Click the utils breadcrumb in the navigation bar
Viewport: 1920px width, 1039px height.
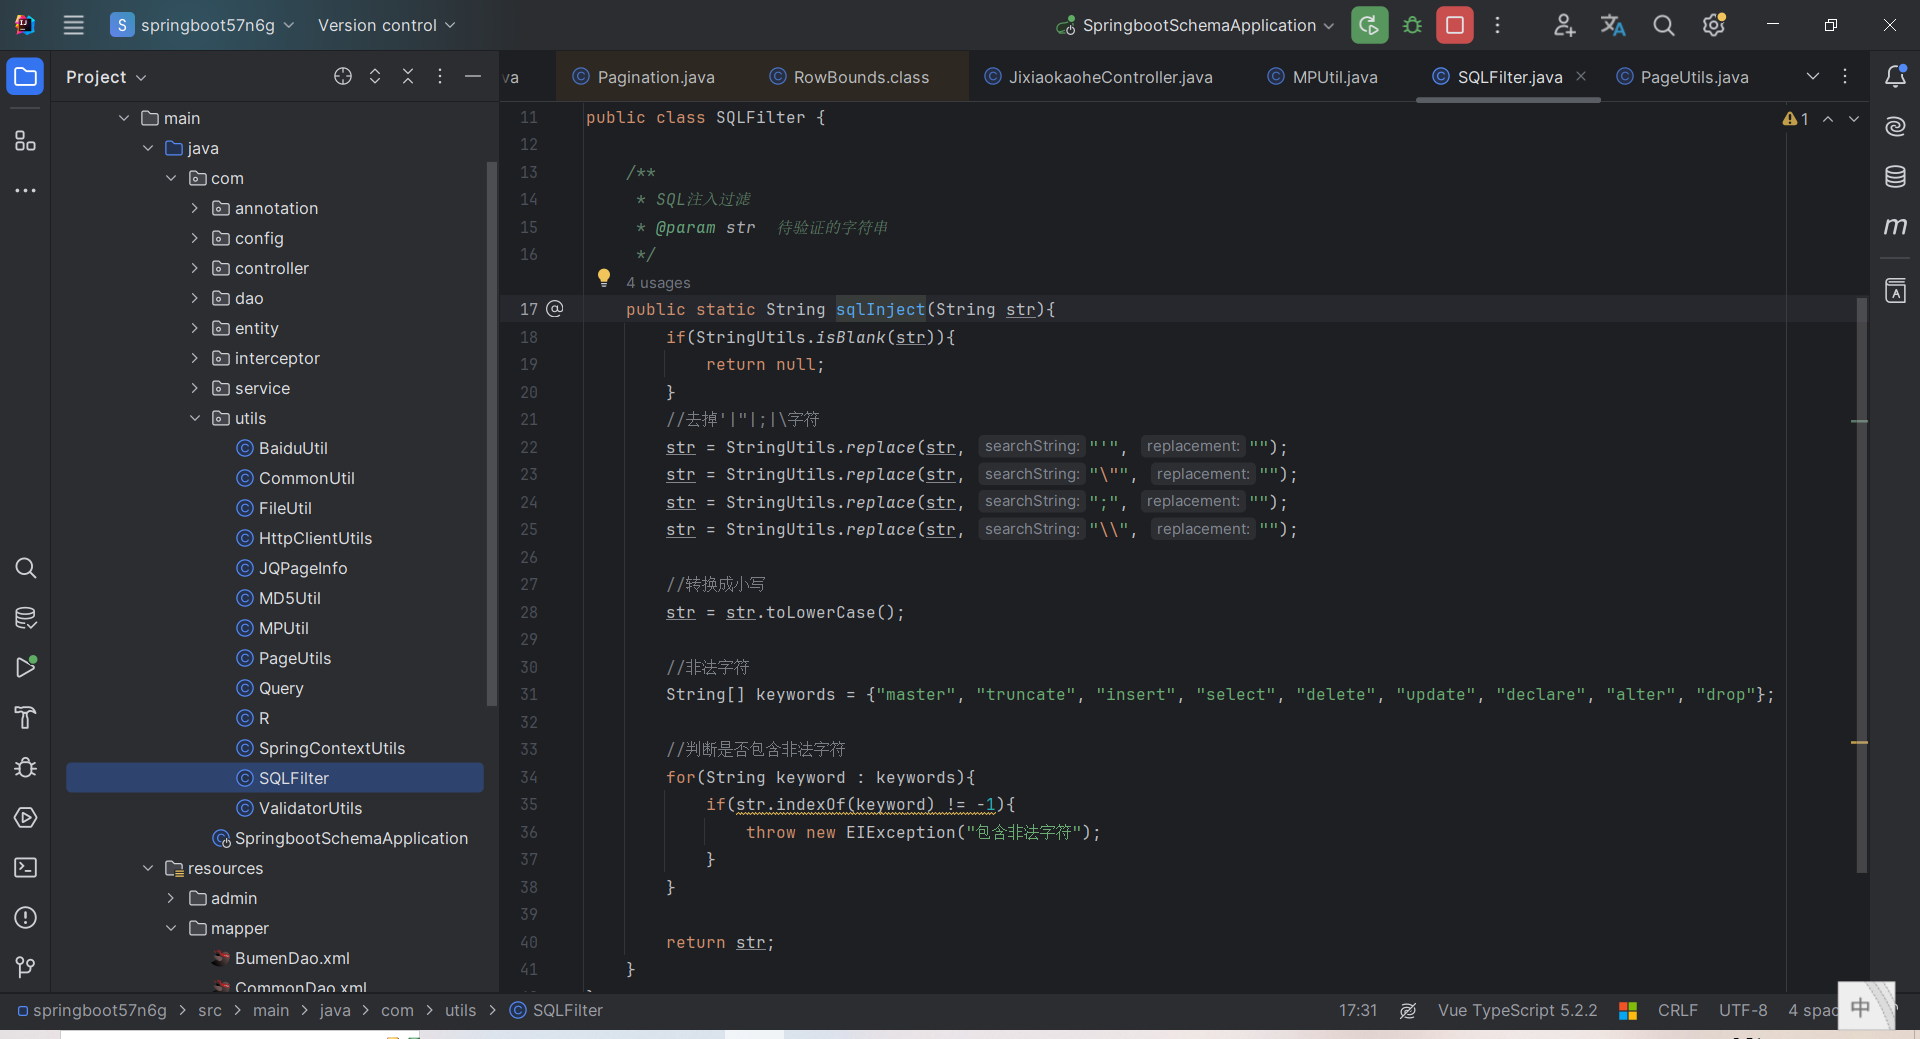pos(461,1011)
